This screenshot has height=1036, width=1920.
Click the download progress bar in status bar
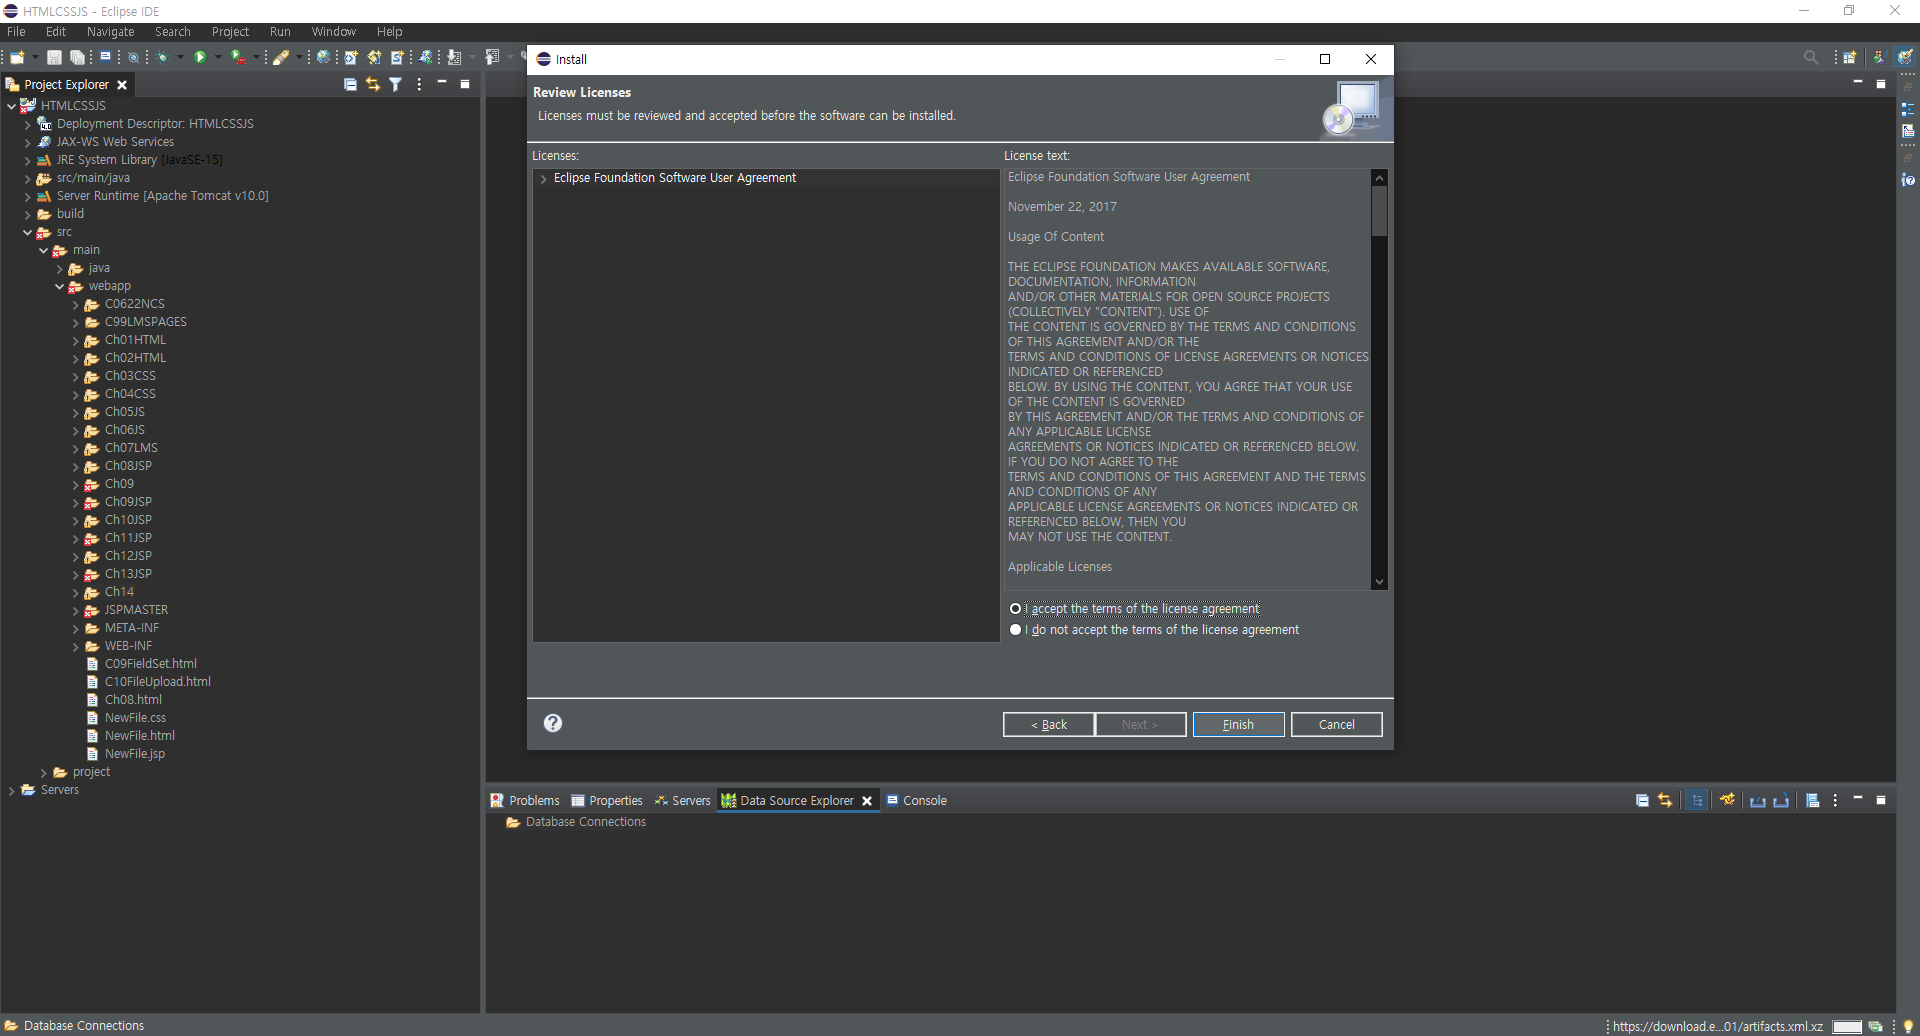[1847, 1027]
